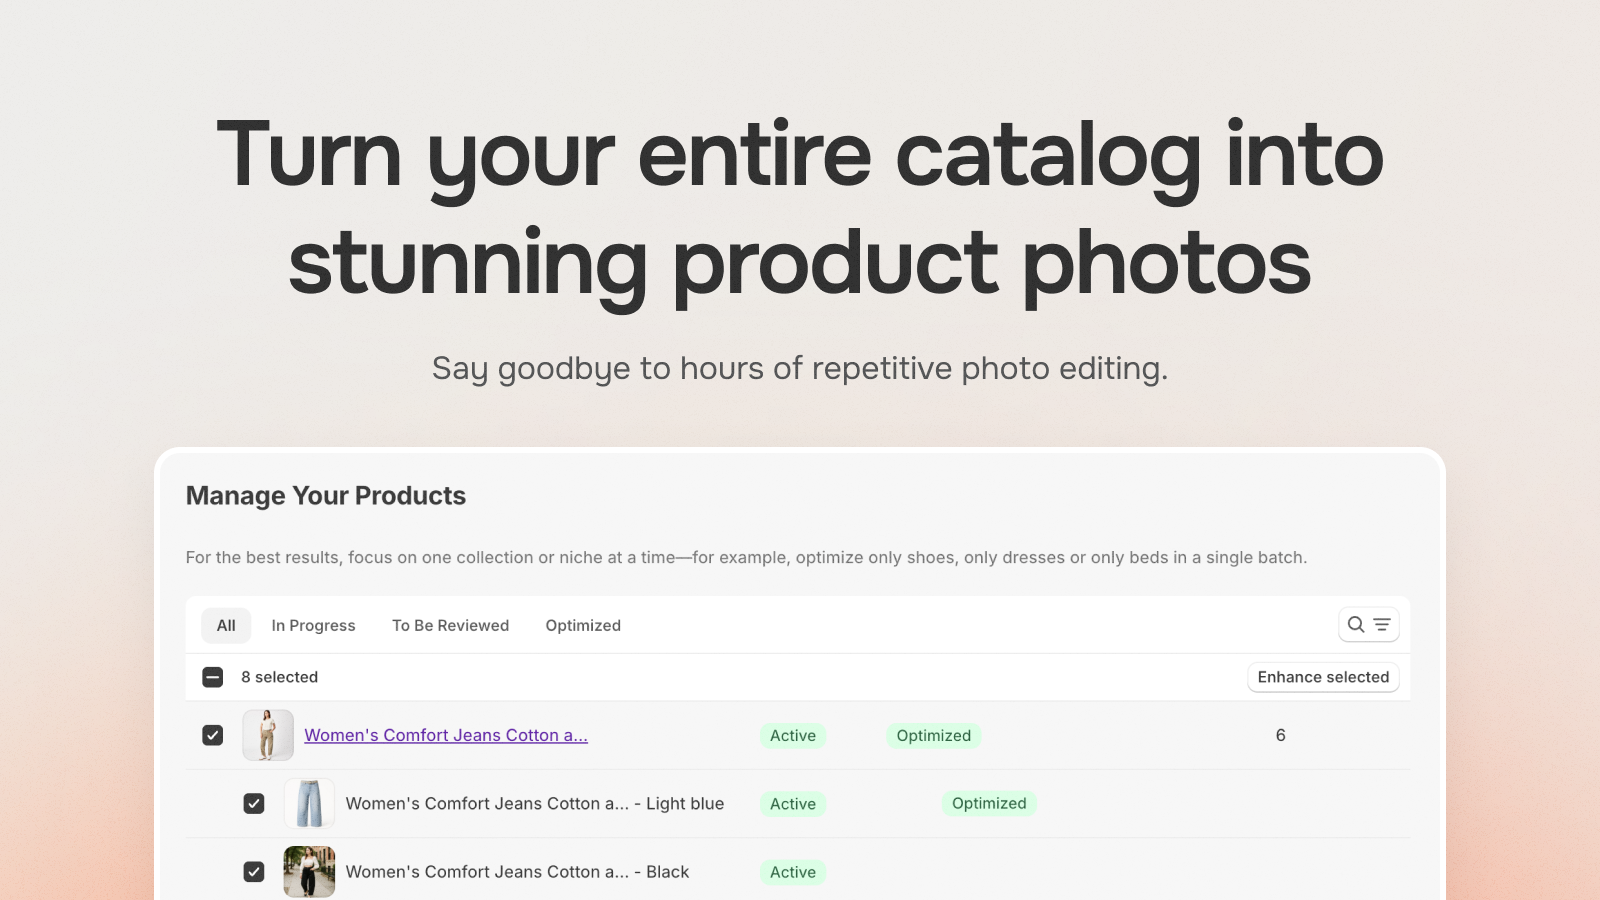Open the Optimized tab

(583, 625)
